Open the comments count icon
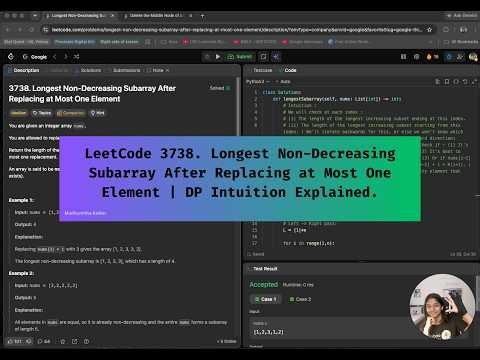 pyautogui.click(x=44, y=341)
